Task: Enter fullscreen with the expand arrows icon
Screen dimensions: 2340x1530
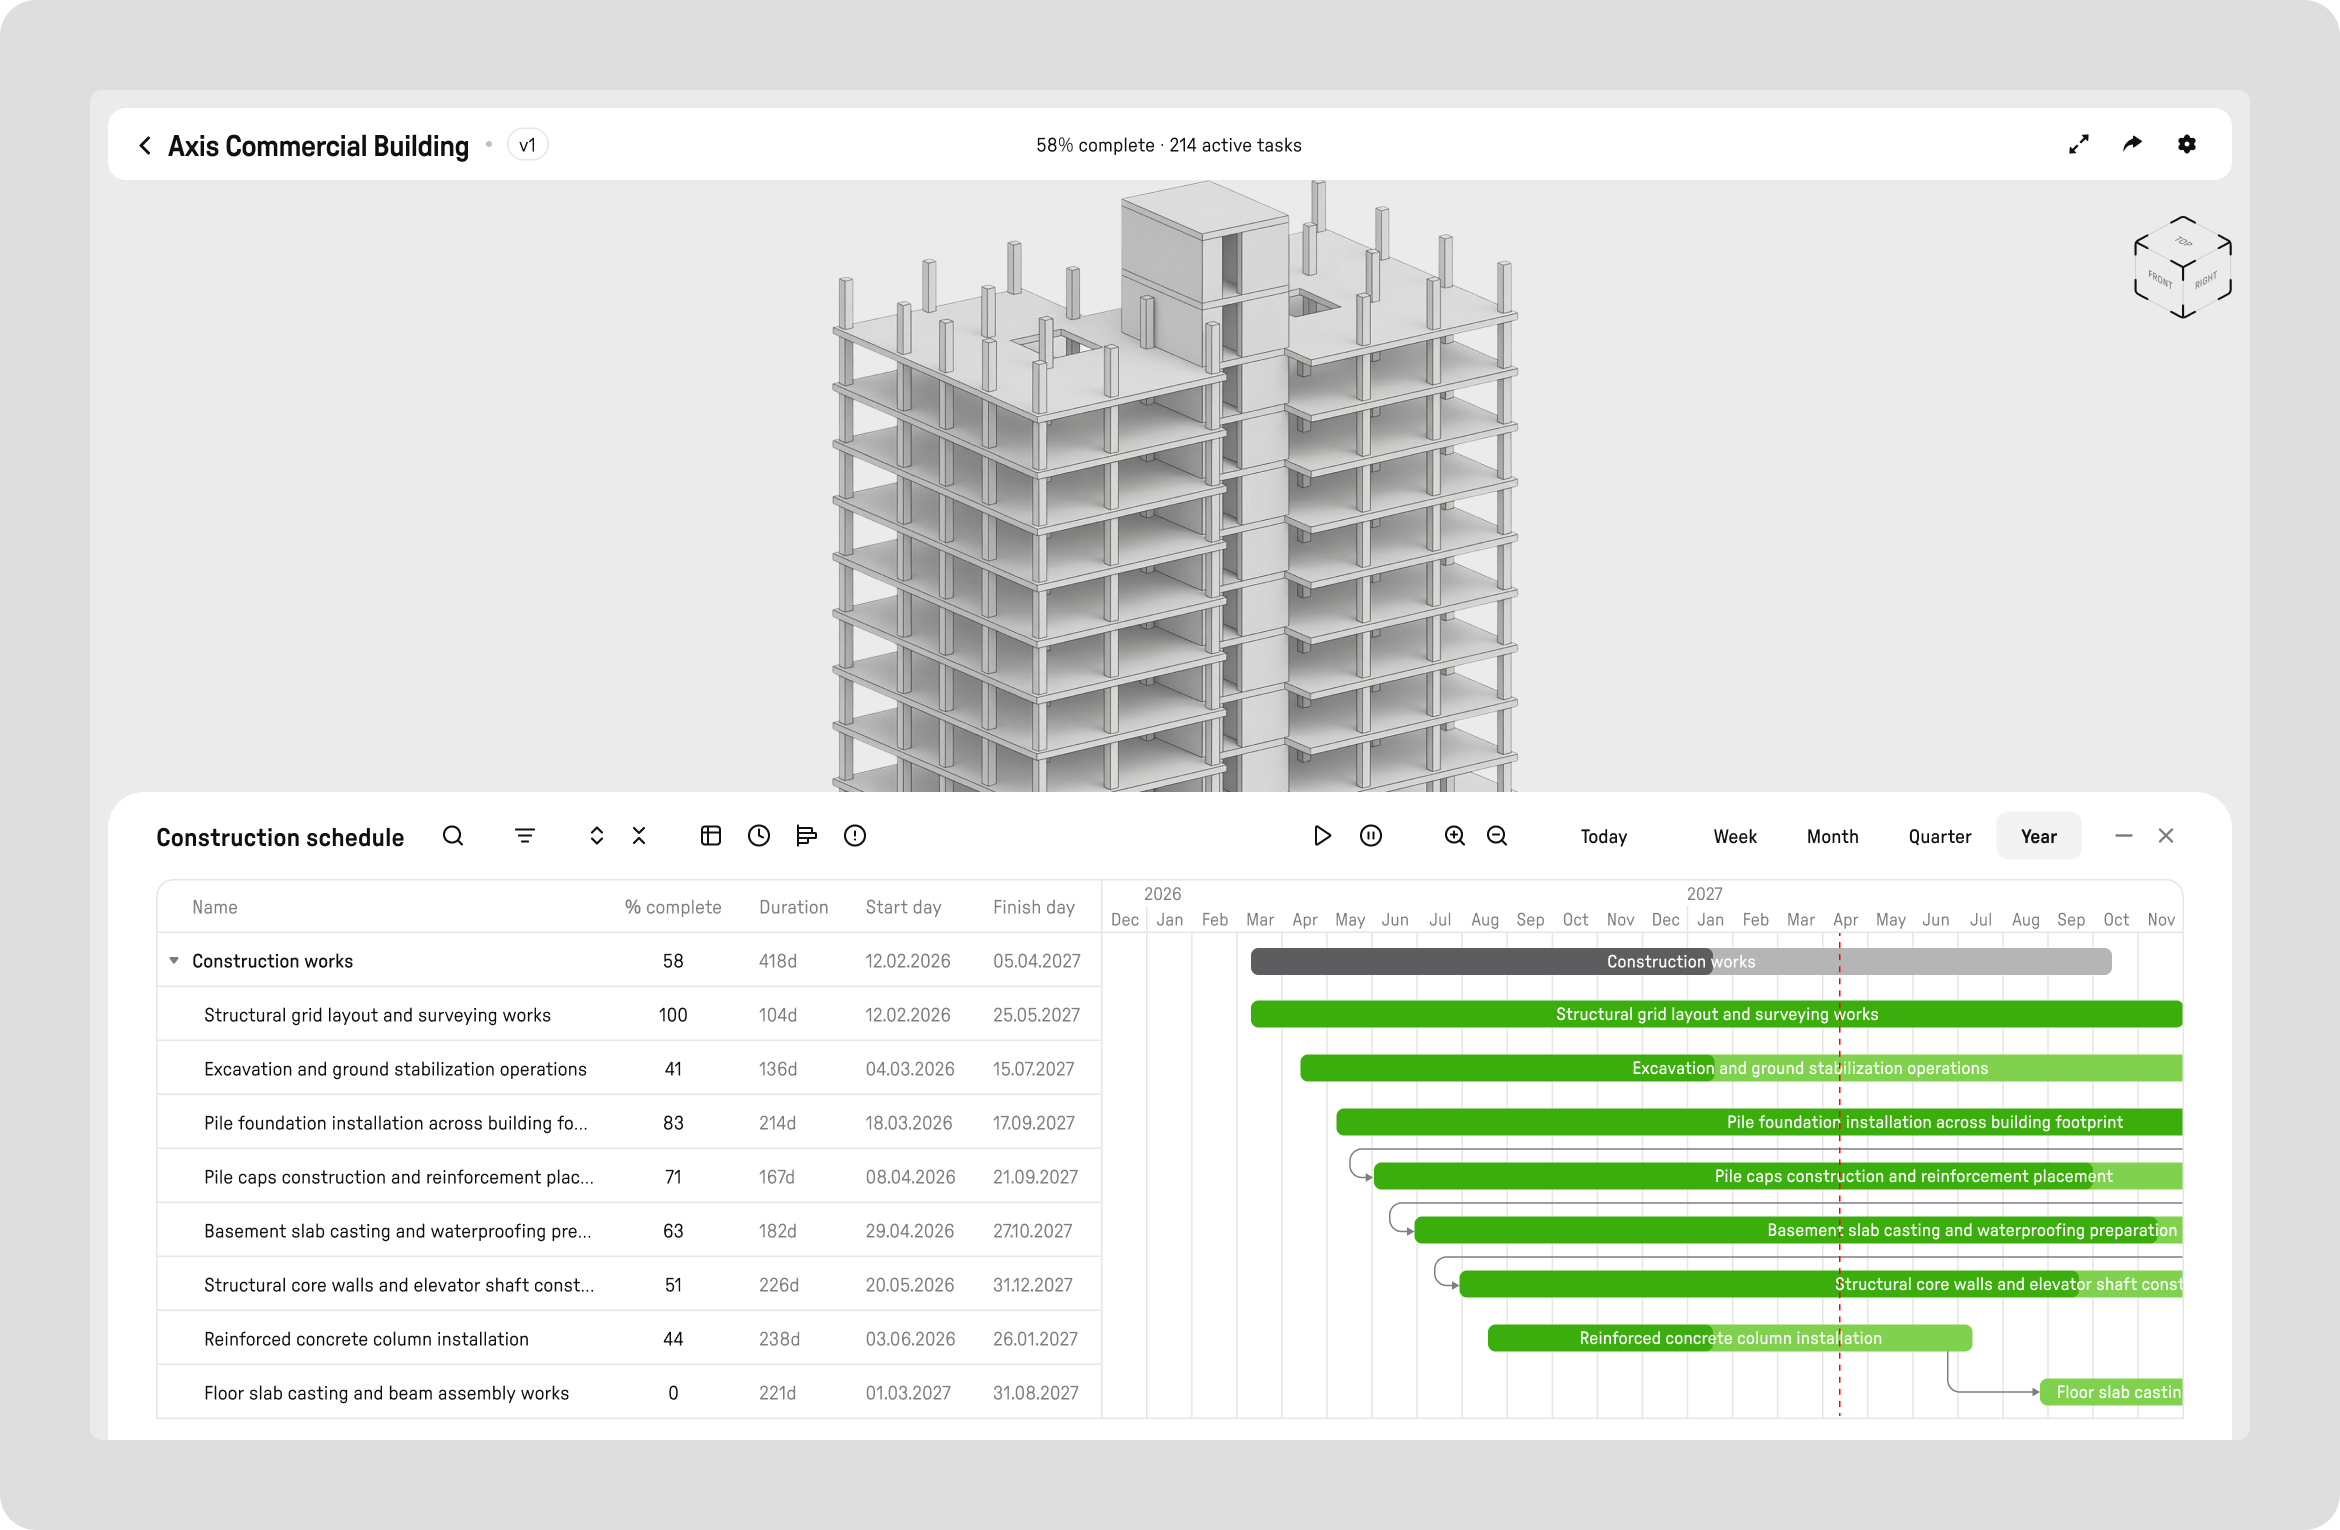Action: tap(2079, 145)
